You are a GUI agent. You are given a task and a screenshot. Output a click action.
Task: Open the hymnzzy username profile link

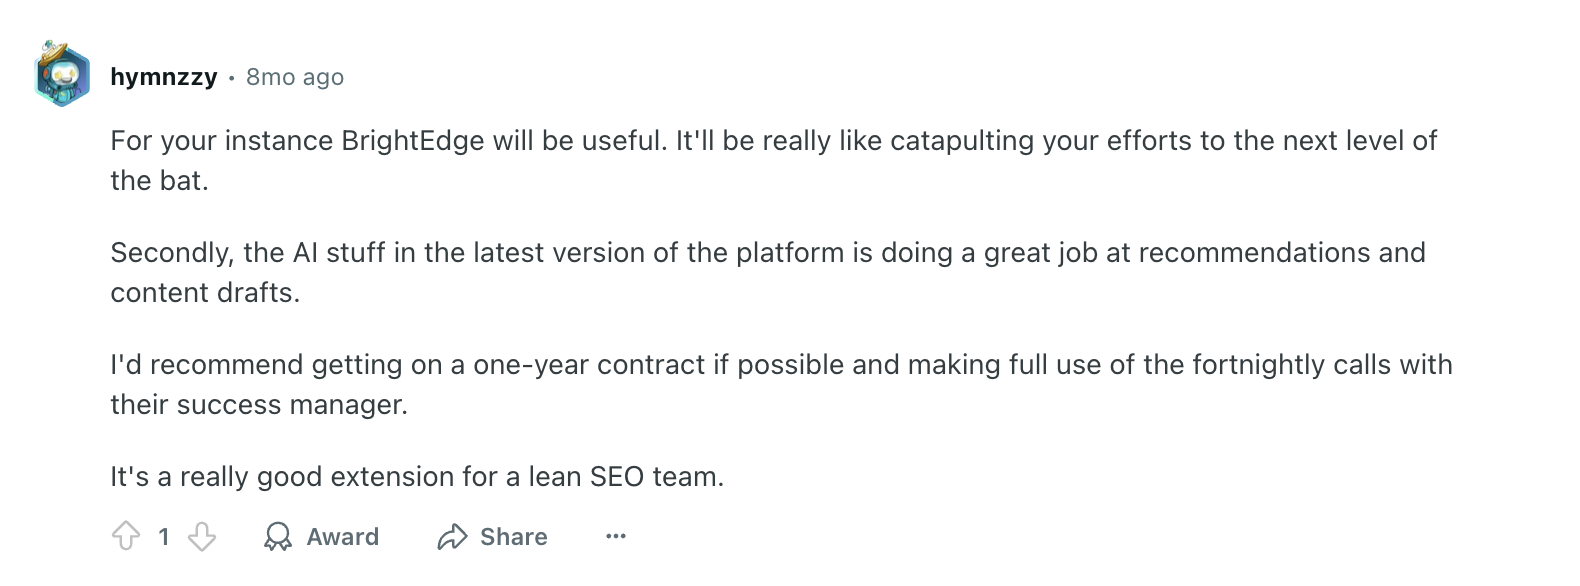tap(164, 77)
